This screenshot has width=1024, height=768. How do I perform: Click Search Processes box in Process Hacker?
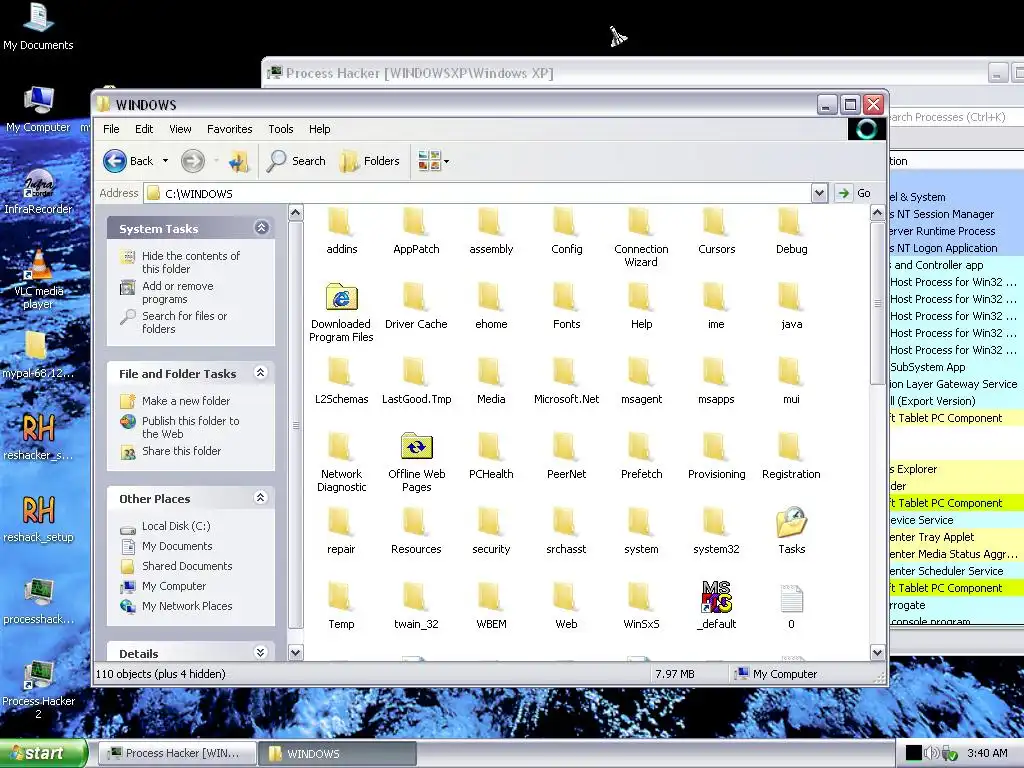pyautogui.click(x=955, y=117)
